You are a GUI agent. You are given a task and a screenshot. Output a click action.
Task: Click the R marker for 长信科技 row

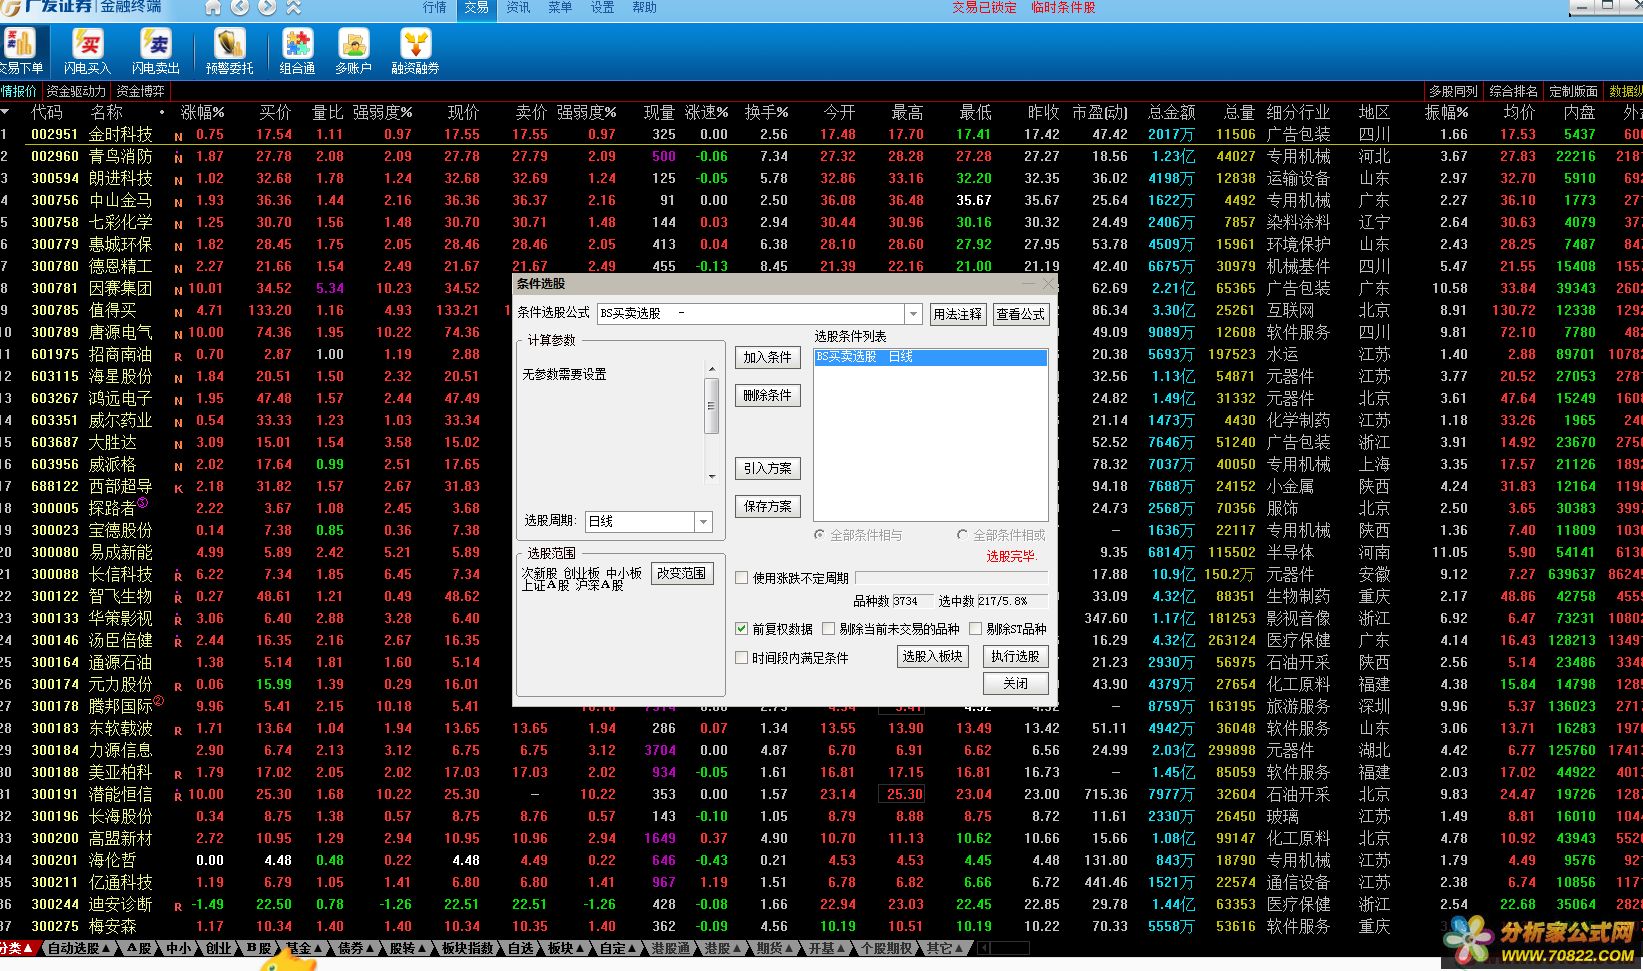179,576
